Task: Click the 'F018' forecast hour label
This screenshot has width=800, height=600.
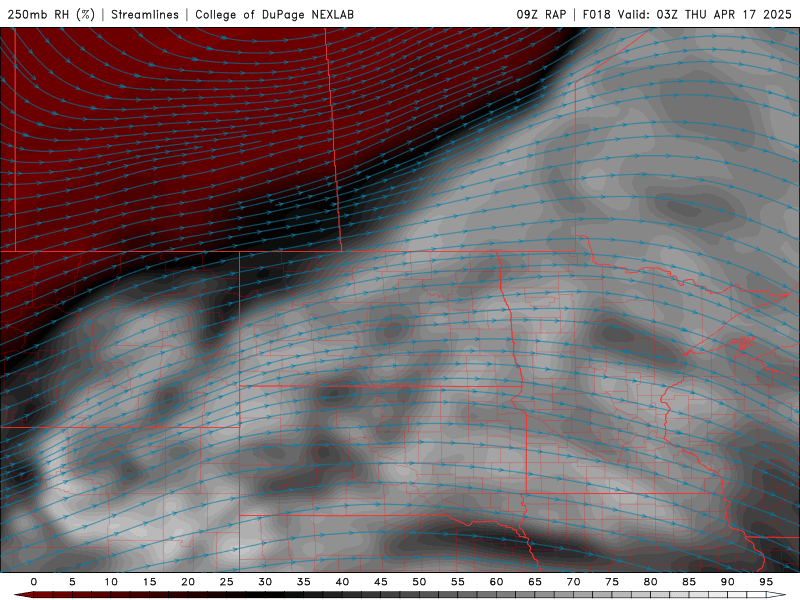Action: coord(596,14)
